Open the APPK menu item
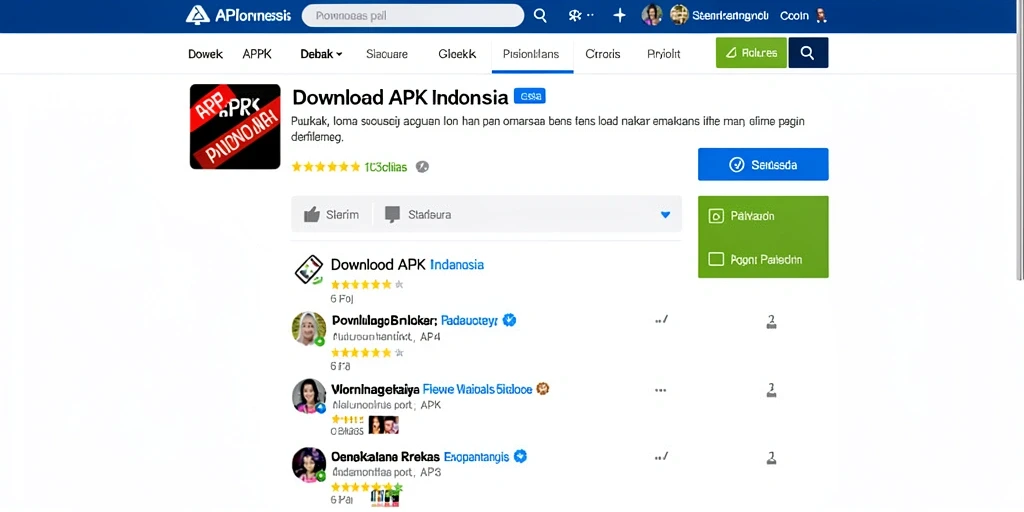 pos(257,54)
